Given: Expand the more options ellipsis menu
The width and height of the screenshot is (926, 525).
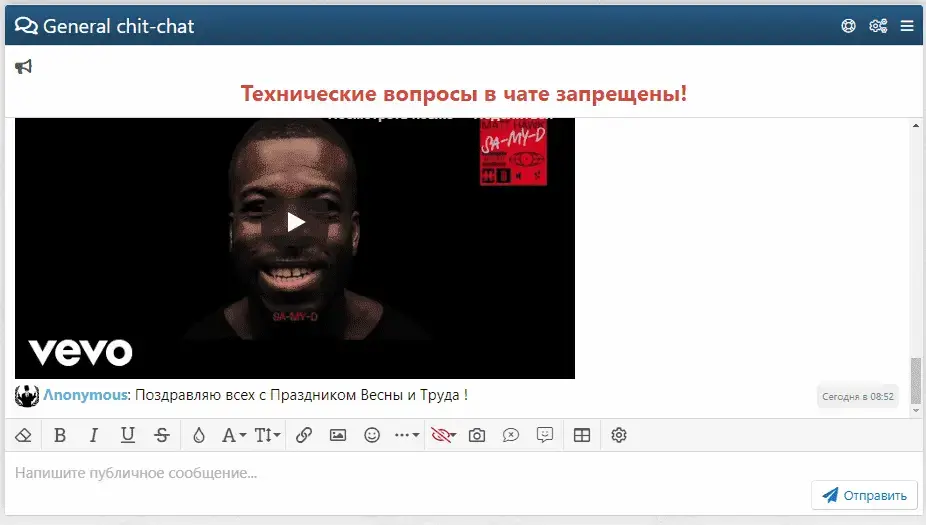Looking at the screenshot, I should [407, 436].
